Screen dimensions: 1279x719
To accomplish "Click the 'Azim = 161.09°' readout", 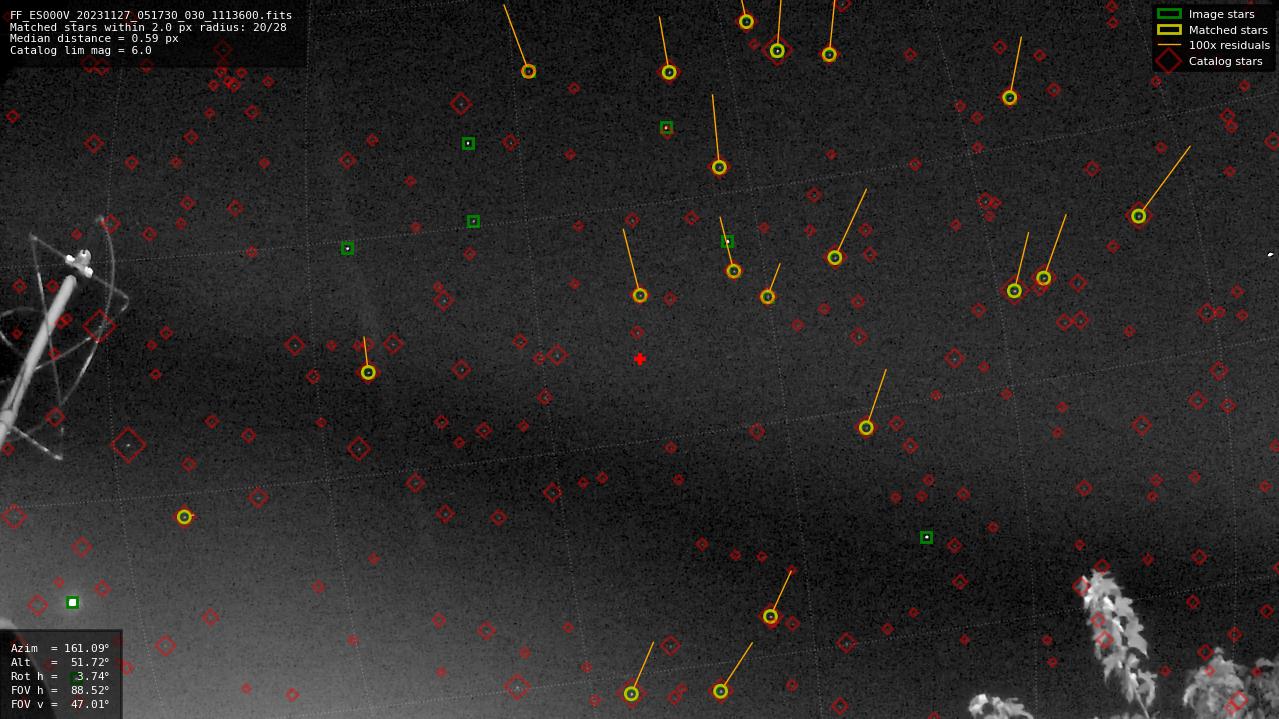I will pos(60,648).
